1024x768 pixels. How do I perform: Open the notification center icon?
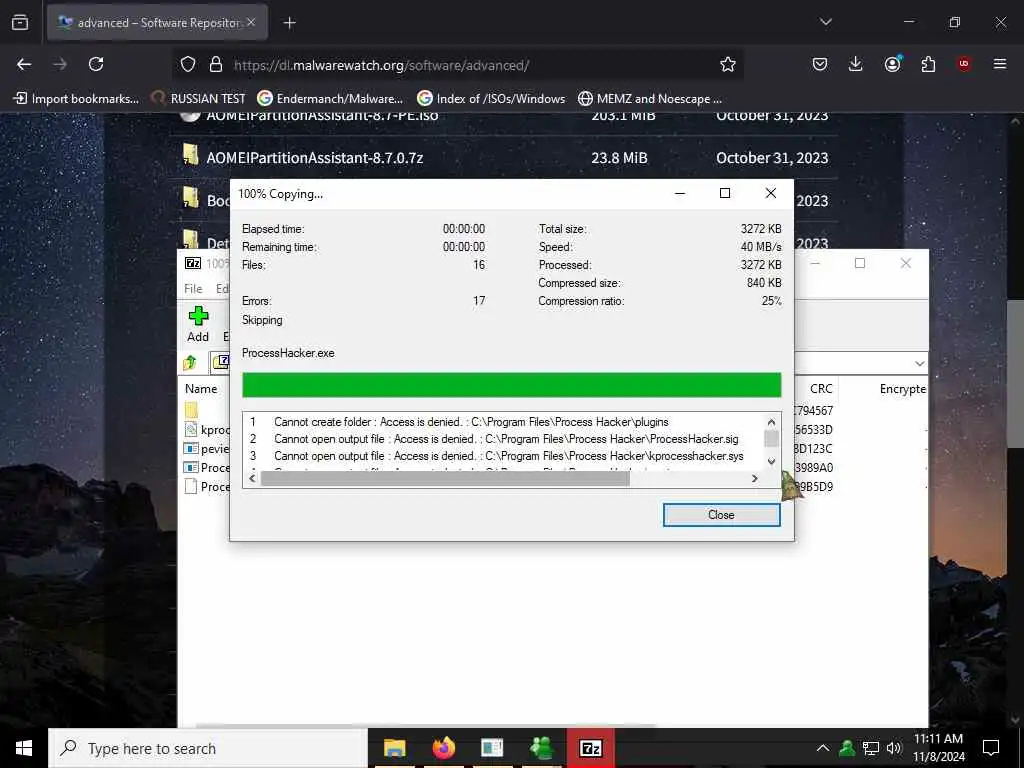(991, 748)
